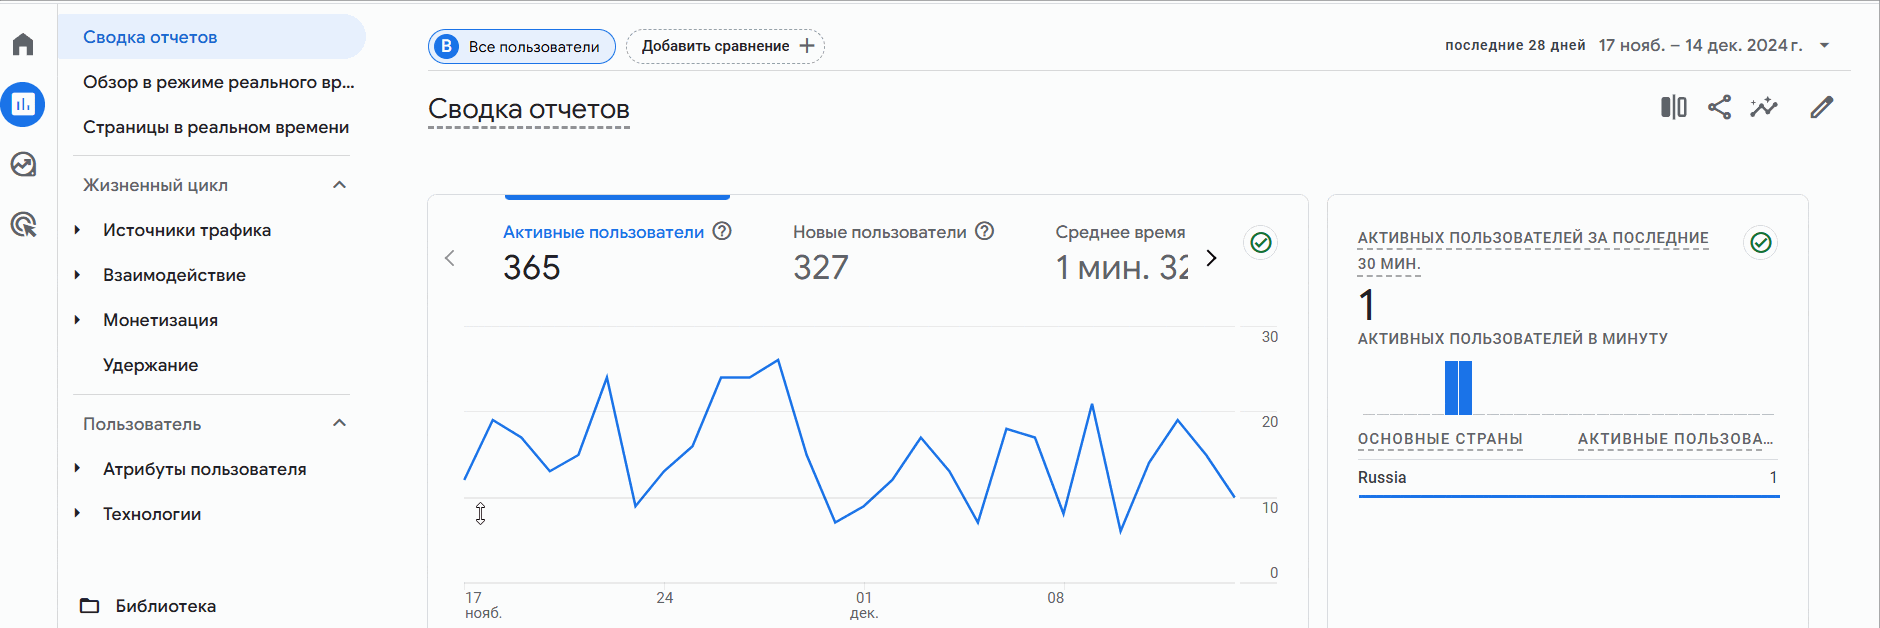
Task: Click последние 28 дней label
Action: tap(1515, 45)
